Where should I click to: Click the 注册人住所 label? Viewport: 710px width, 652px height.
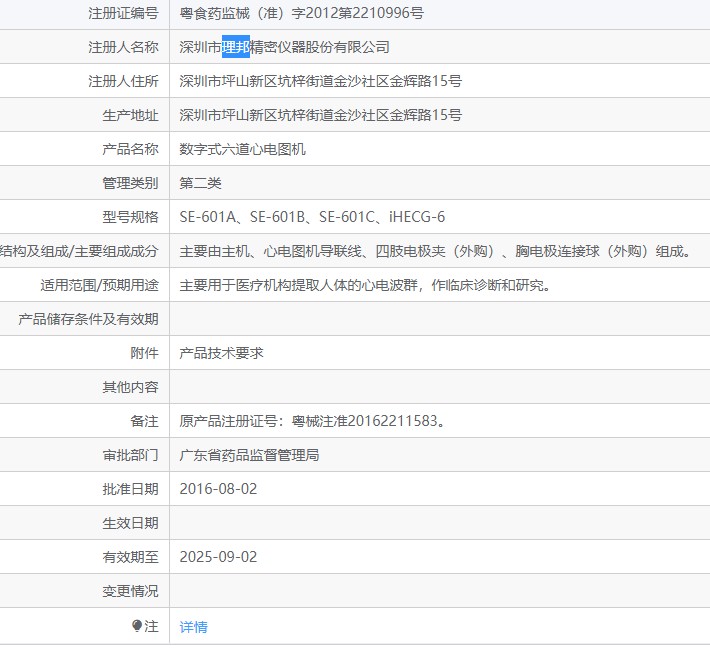pos(123,81)
